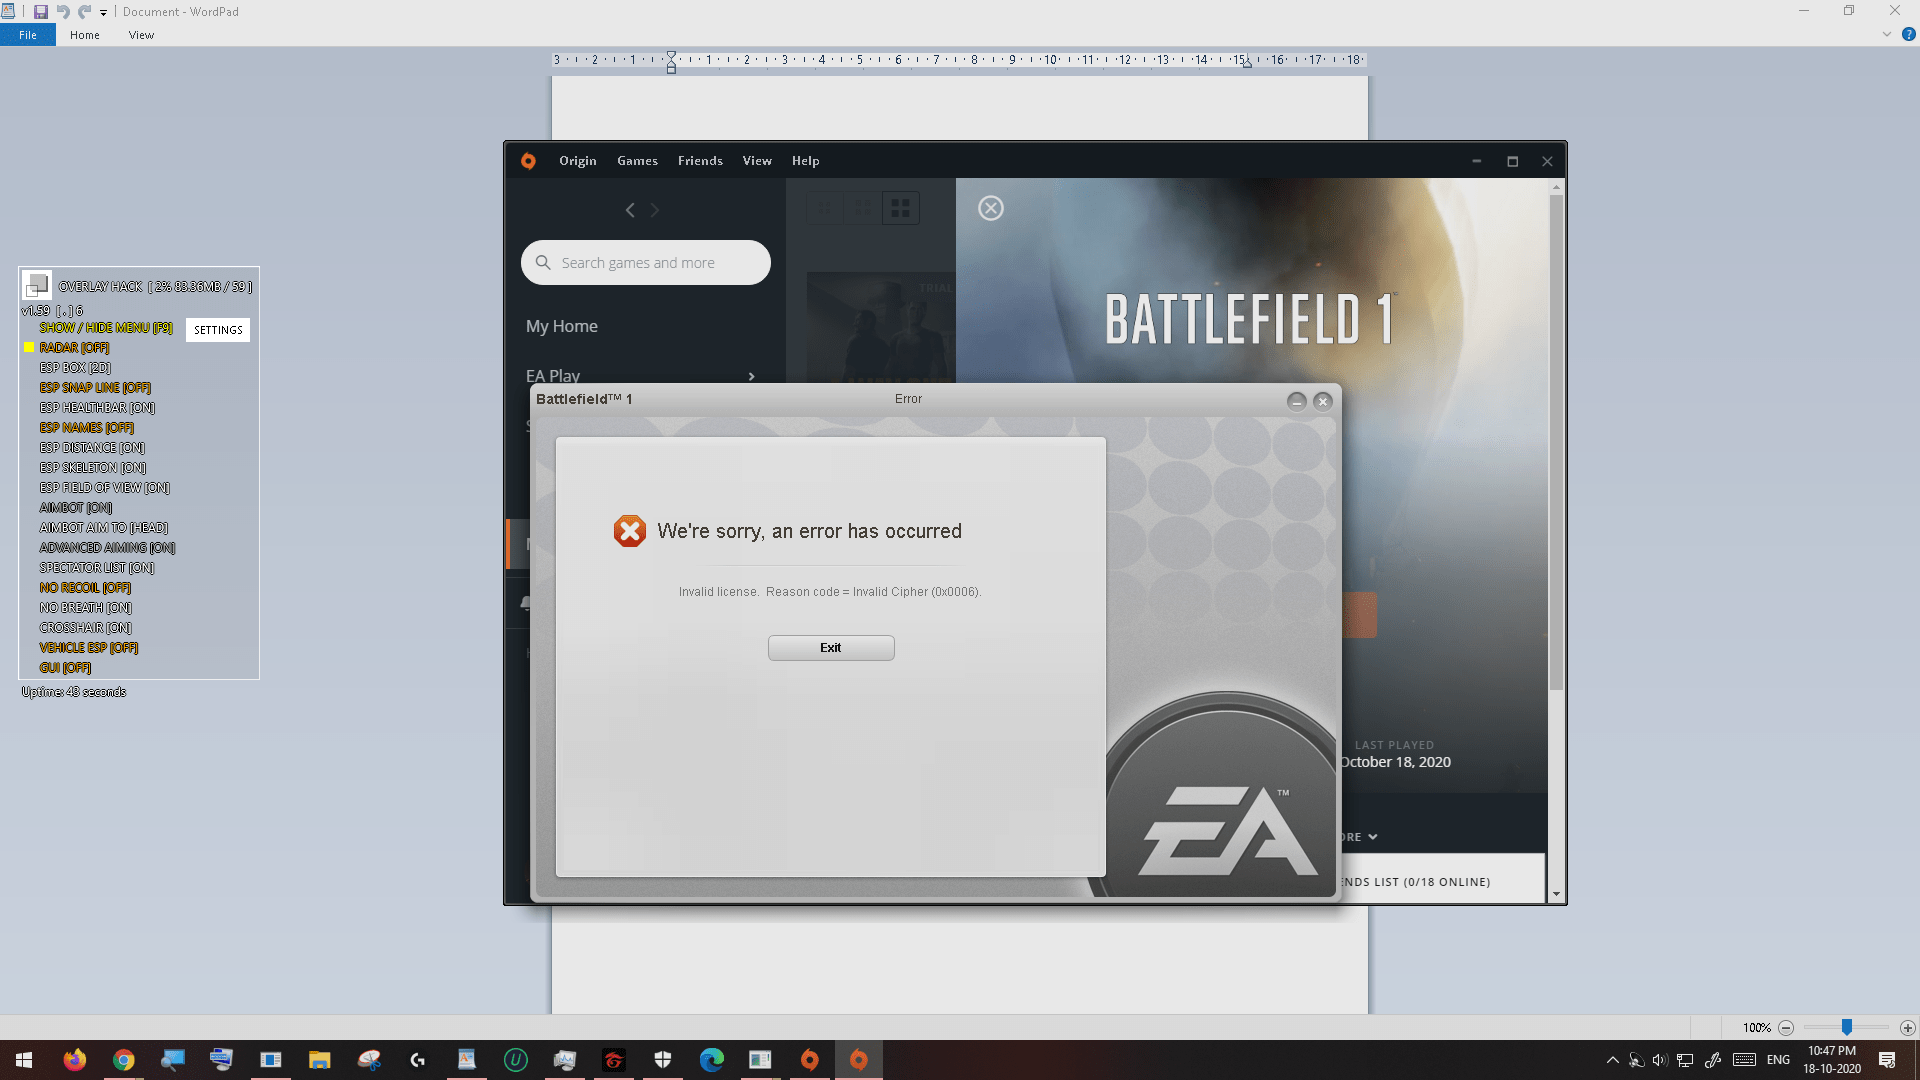Viewport: 1920px width, 1080px height.
Task: Open the Friends menu in Origin
Action: [x=700, y=161]
